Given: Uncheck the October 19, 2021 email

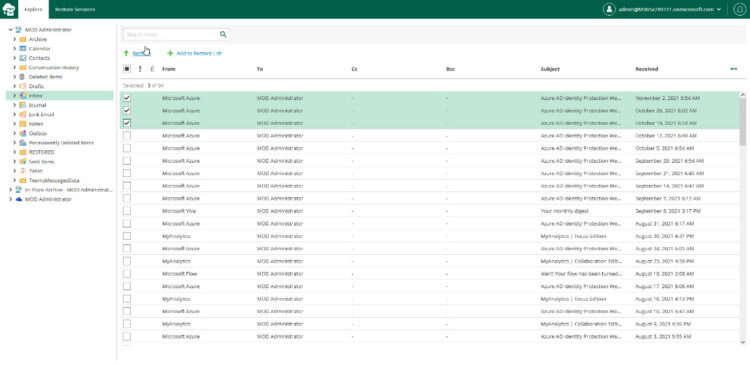Looking at the screenshot, I should tap(127, 123).
